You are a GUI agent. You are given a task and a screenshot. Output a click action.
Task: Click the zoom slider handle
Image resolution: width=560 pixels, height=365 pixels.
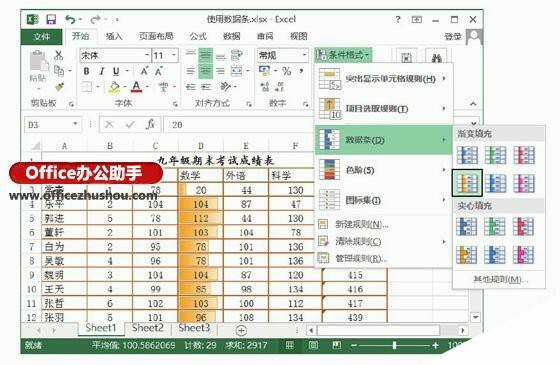(394, 345)
